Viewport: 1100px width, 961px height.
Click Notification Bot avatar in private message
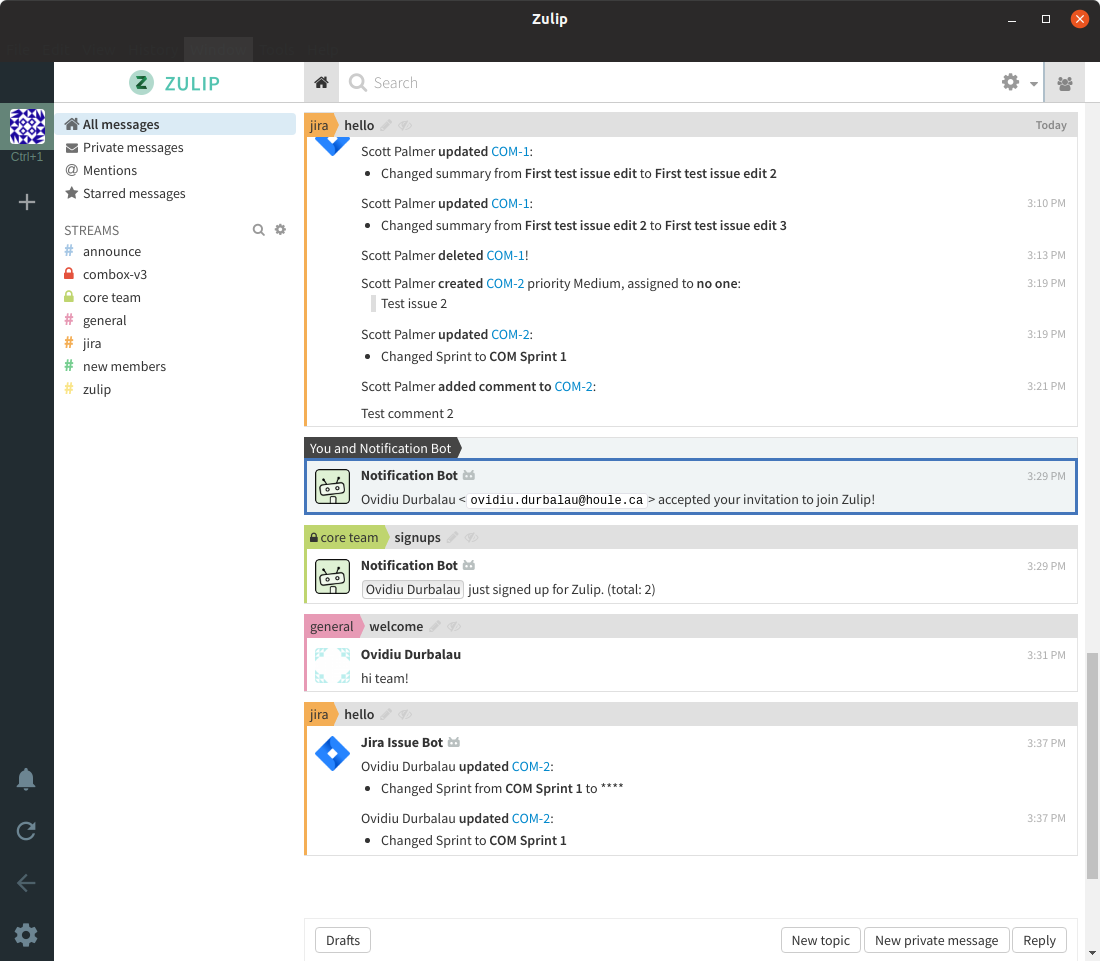pos(333,487)
